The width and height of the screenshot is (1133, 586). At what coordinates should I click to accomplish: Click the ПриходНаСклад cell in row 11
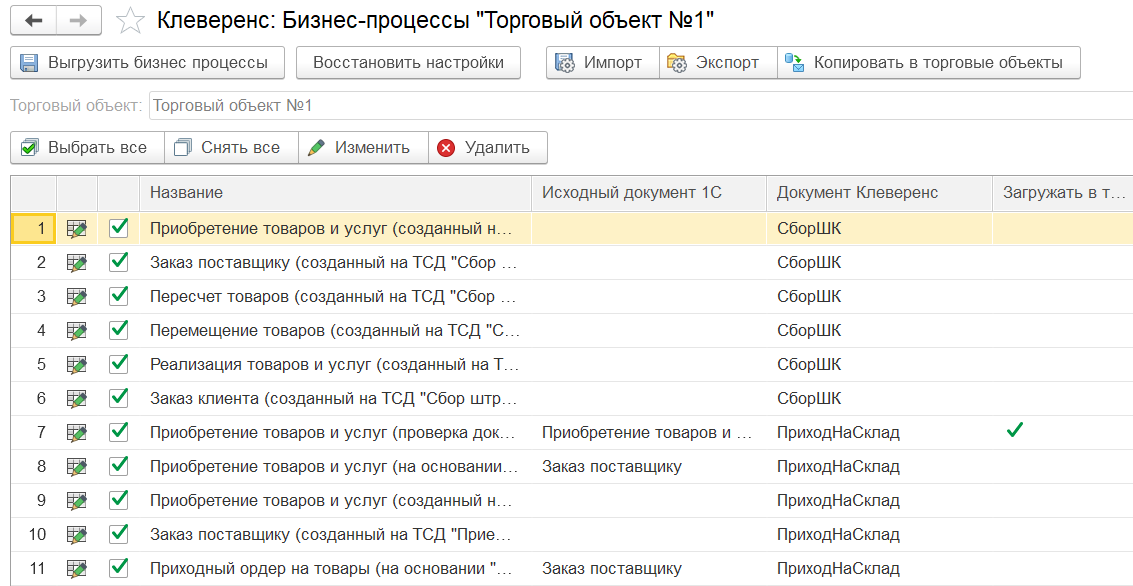coord(879,569)
